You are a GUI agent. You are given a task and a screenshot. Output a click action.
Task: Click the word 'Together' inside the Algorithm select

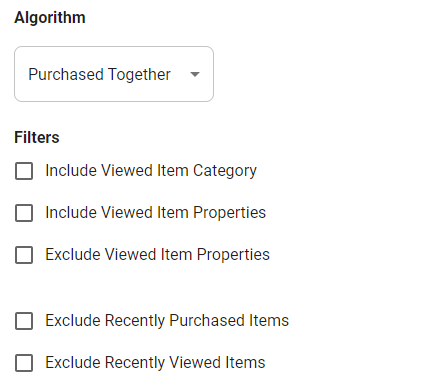[x=139, y=75]
